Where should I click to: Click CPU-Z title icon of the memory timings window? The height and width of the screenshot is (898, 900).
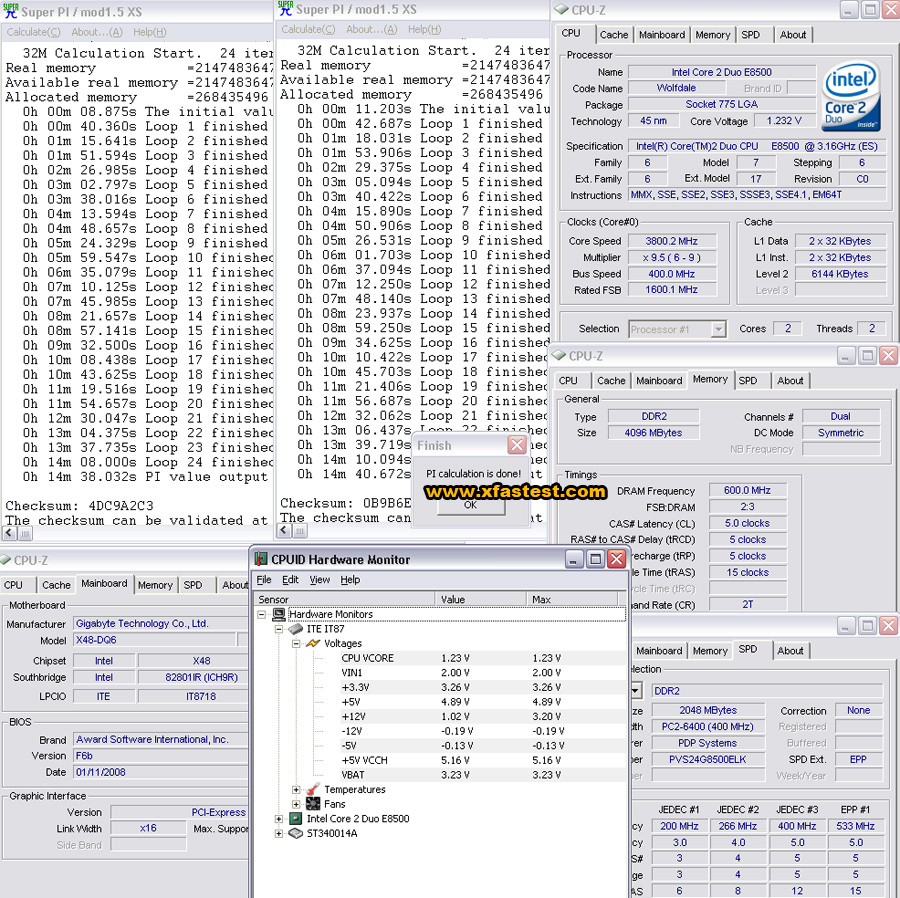tap(558, 356)
